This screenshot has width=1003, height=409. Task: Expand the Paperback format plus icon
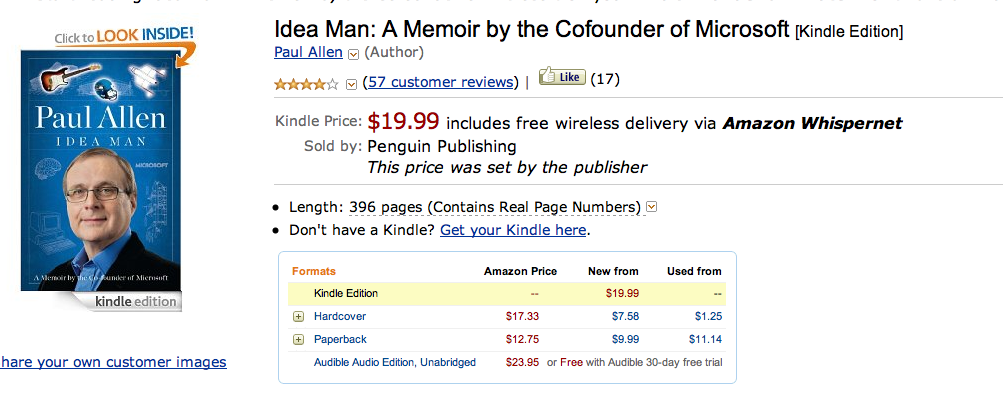point(298,339)
